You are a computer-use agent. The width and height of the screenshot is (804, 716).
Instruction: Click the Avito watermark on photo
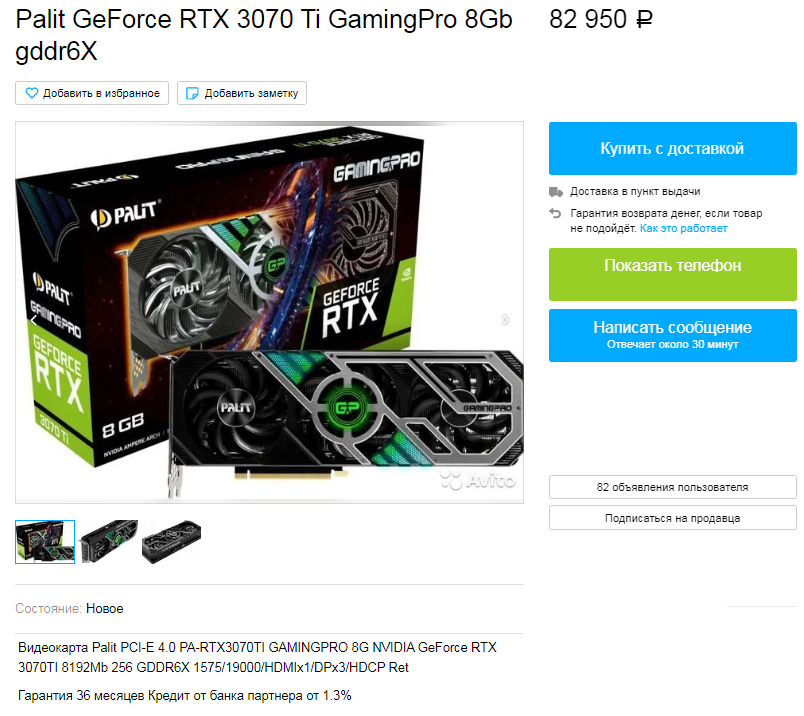click(x=478, y=480)
